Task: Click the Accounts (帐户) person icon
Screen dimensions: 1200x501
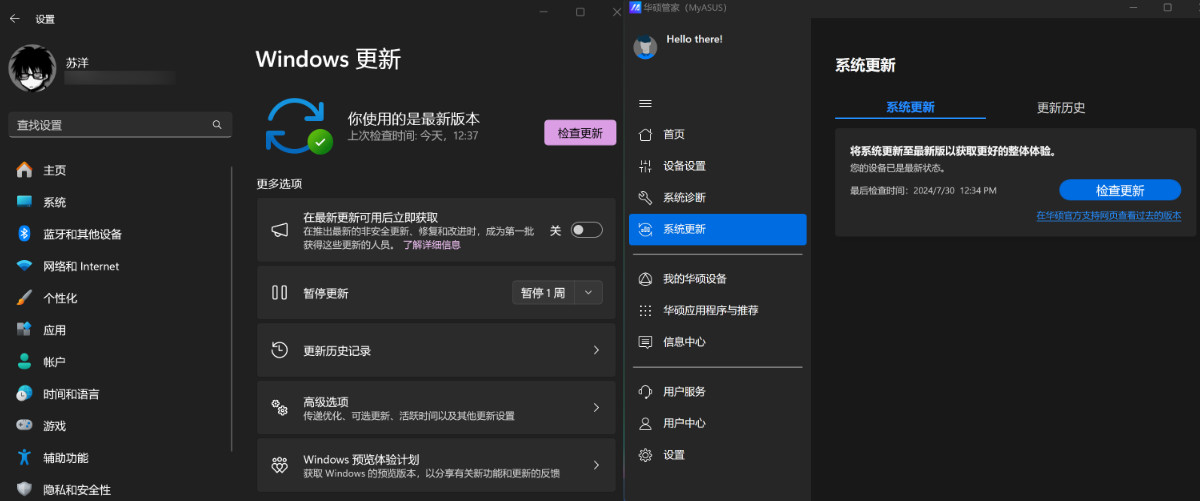Action: tap(24, 362)
